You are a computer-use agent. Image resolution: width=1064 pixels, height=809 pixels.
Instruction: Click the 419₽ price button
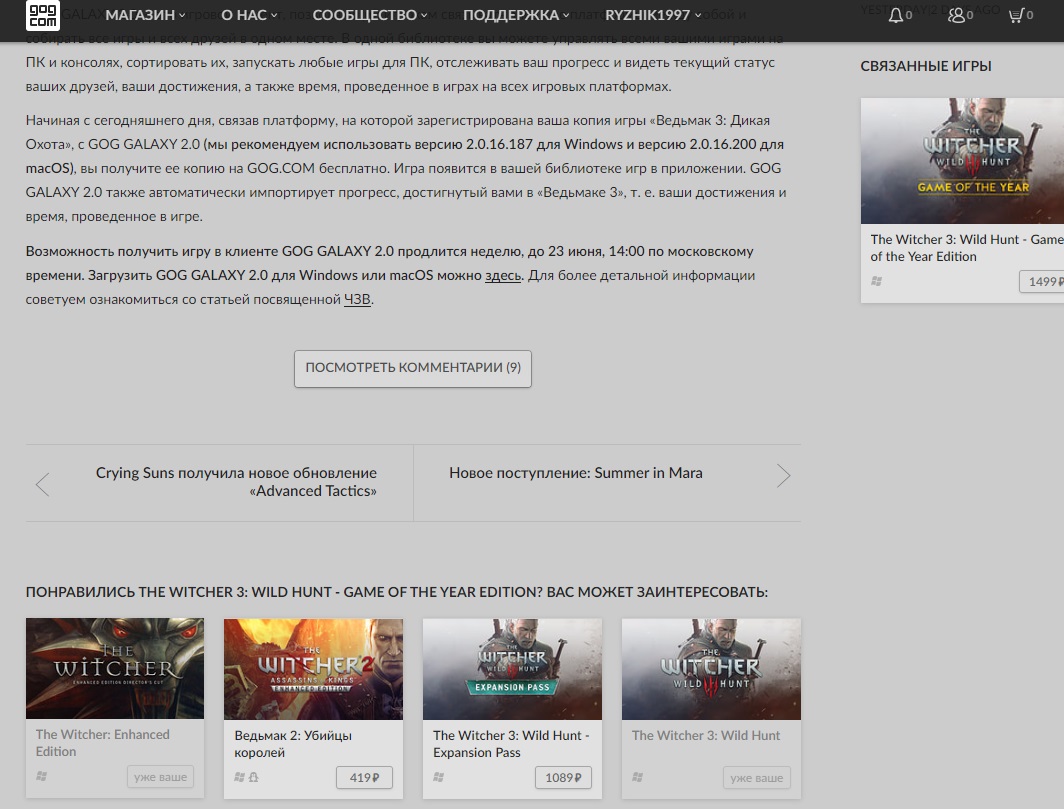click(x=364, y=778)
